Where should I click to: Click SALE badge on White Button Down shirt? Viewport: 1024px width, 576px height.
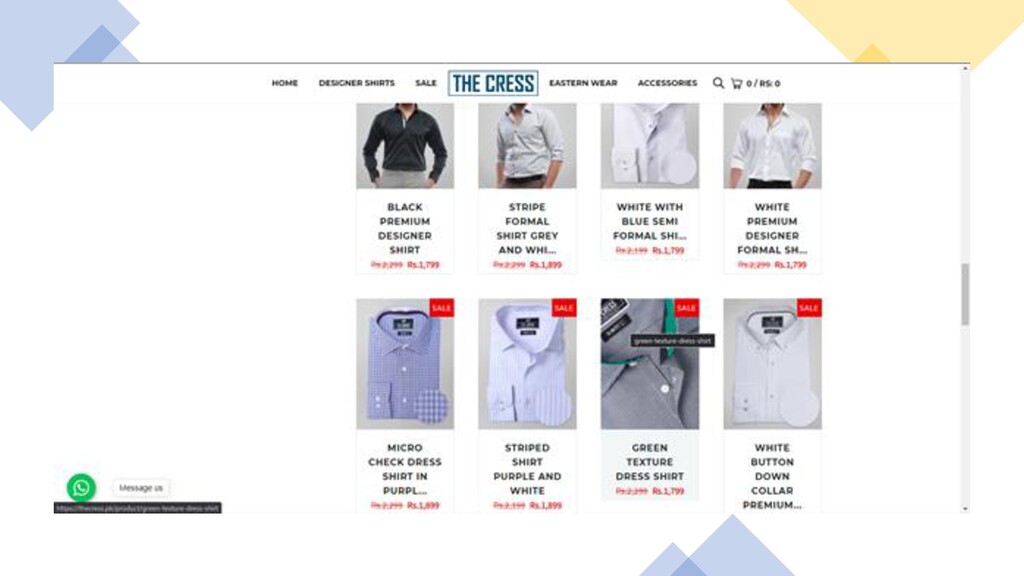point(808,308)
